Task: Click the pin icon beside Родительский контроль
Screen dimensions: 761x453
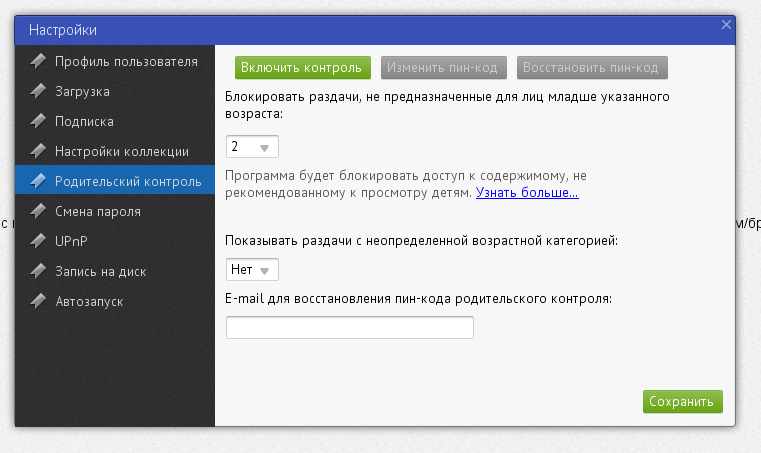Action: 38,181
